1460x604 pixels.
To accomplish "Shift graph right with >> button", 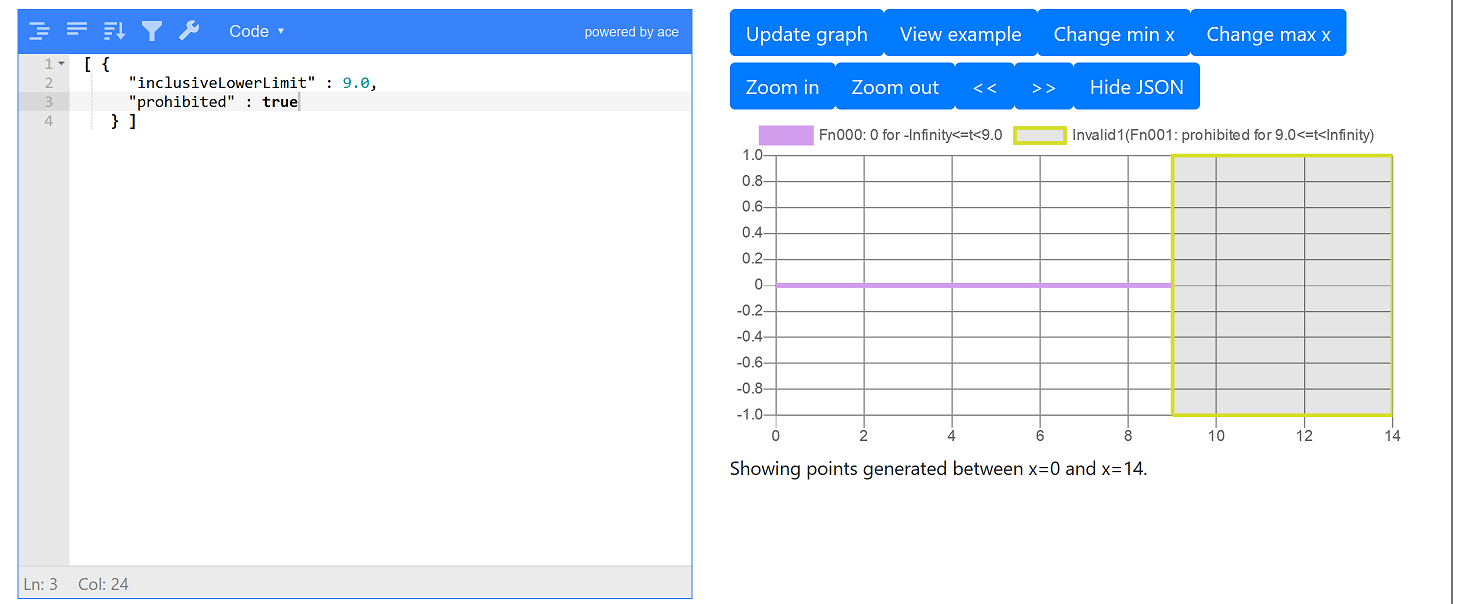I will pyautogui.click(x=1043, y=87).
